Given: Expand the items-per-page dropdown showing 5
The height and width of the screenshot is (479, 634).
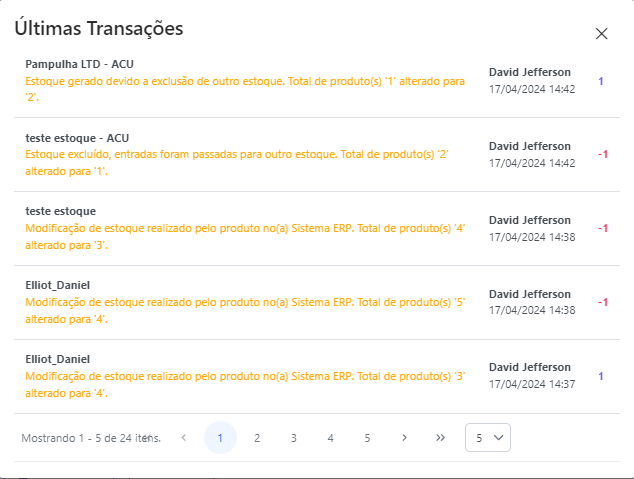Looking at the screenshot, I should pos(488,438).
